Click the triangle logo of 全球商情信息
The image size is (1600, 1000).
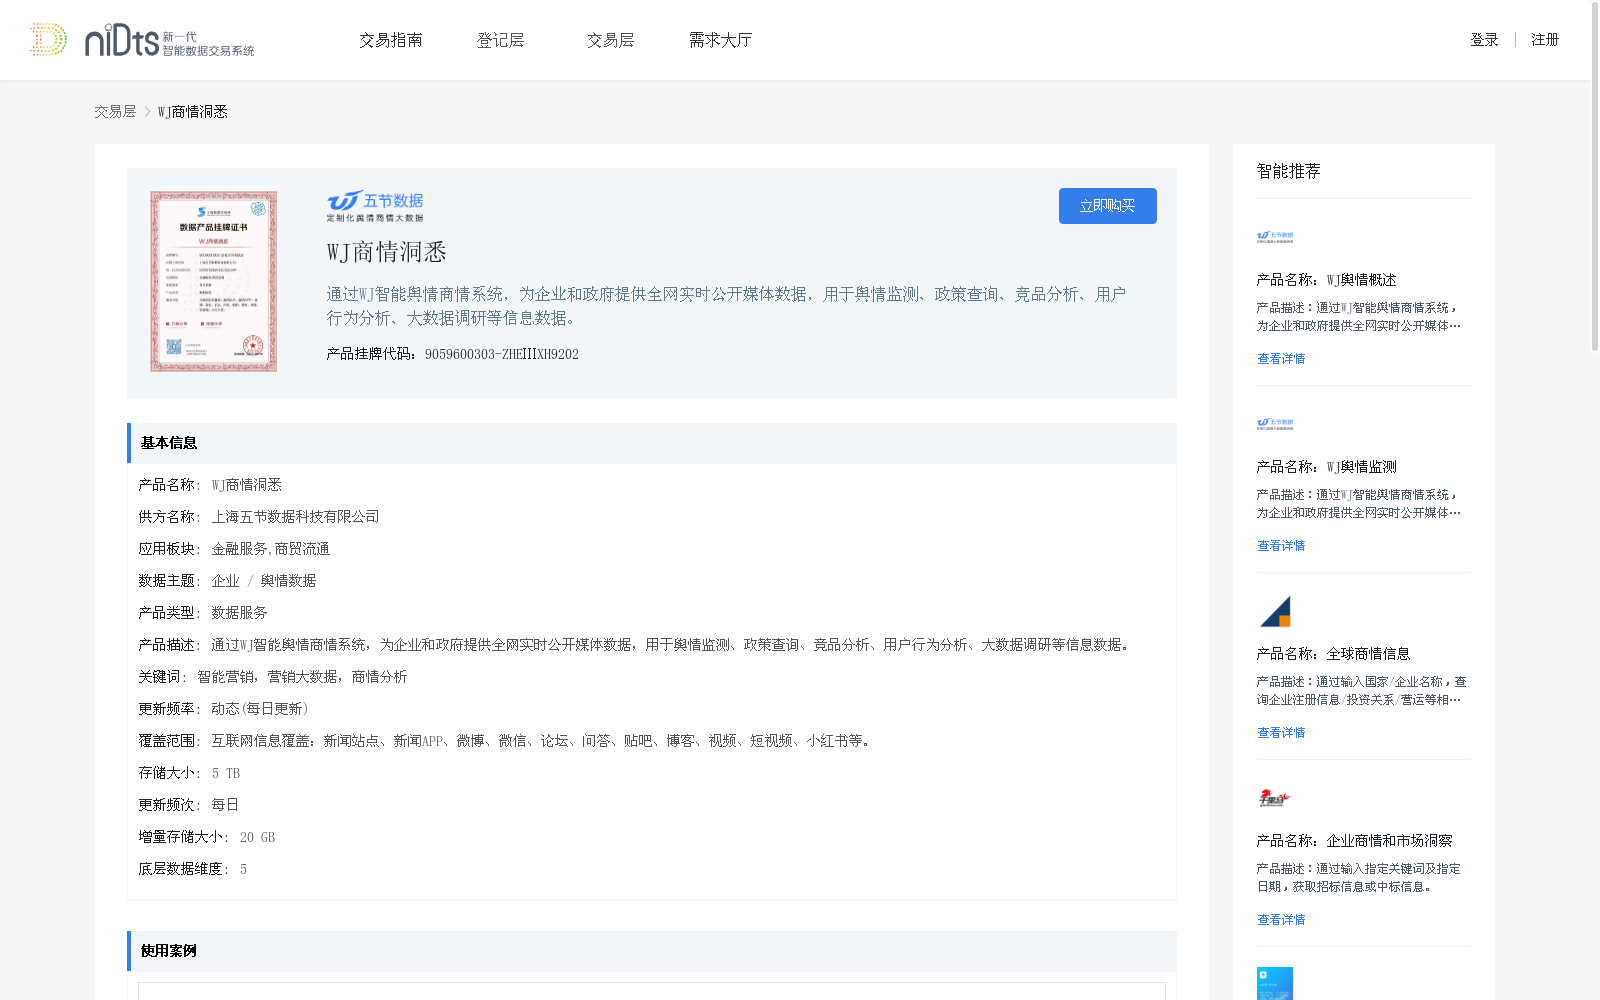(1275, 611)
